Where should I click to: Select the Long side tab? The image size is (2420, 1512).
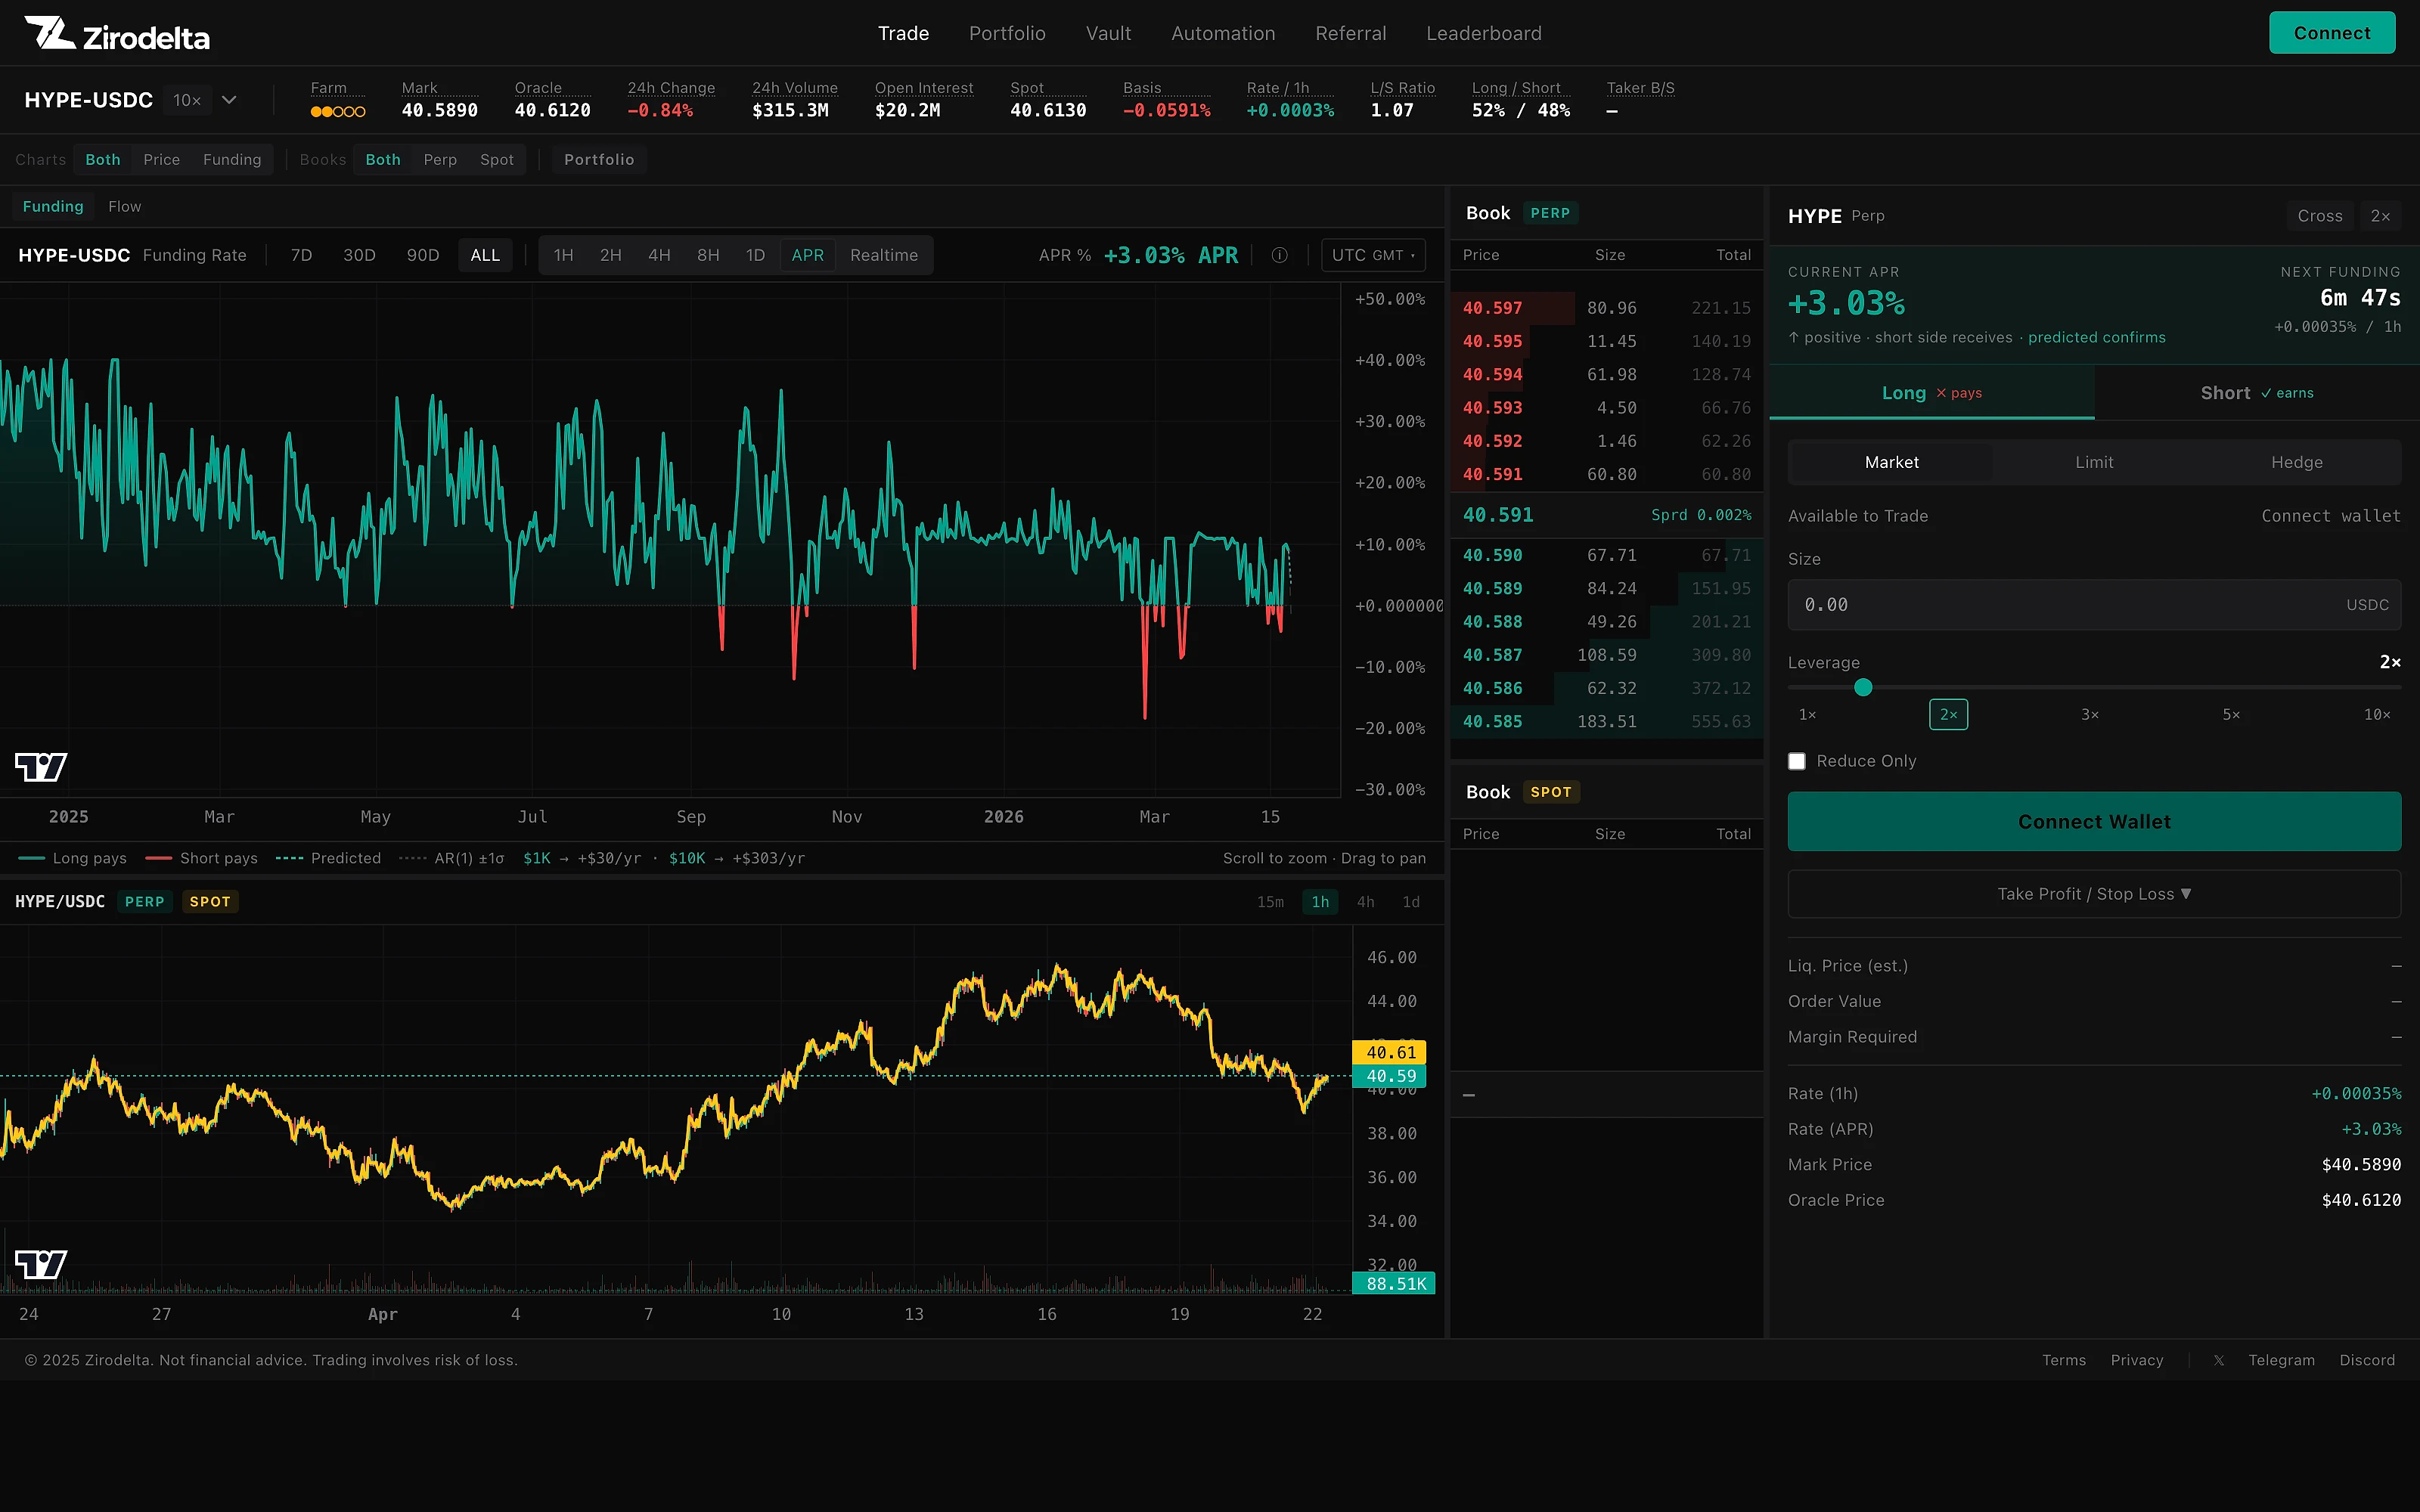click(x=1931, y=393)
